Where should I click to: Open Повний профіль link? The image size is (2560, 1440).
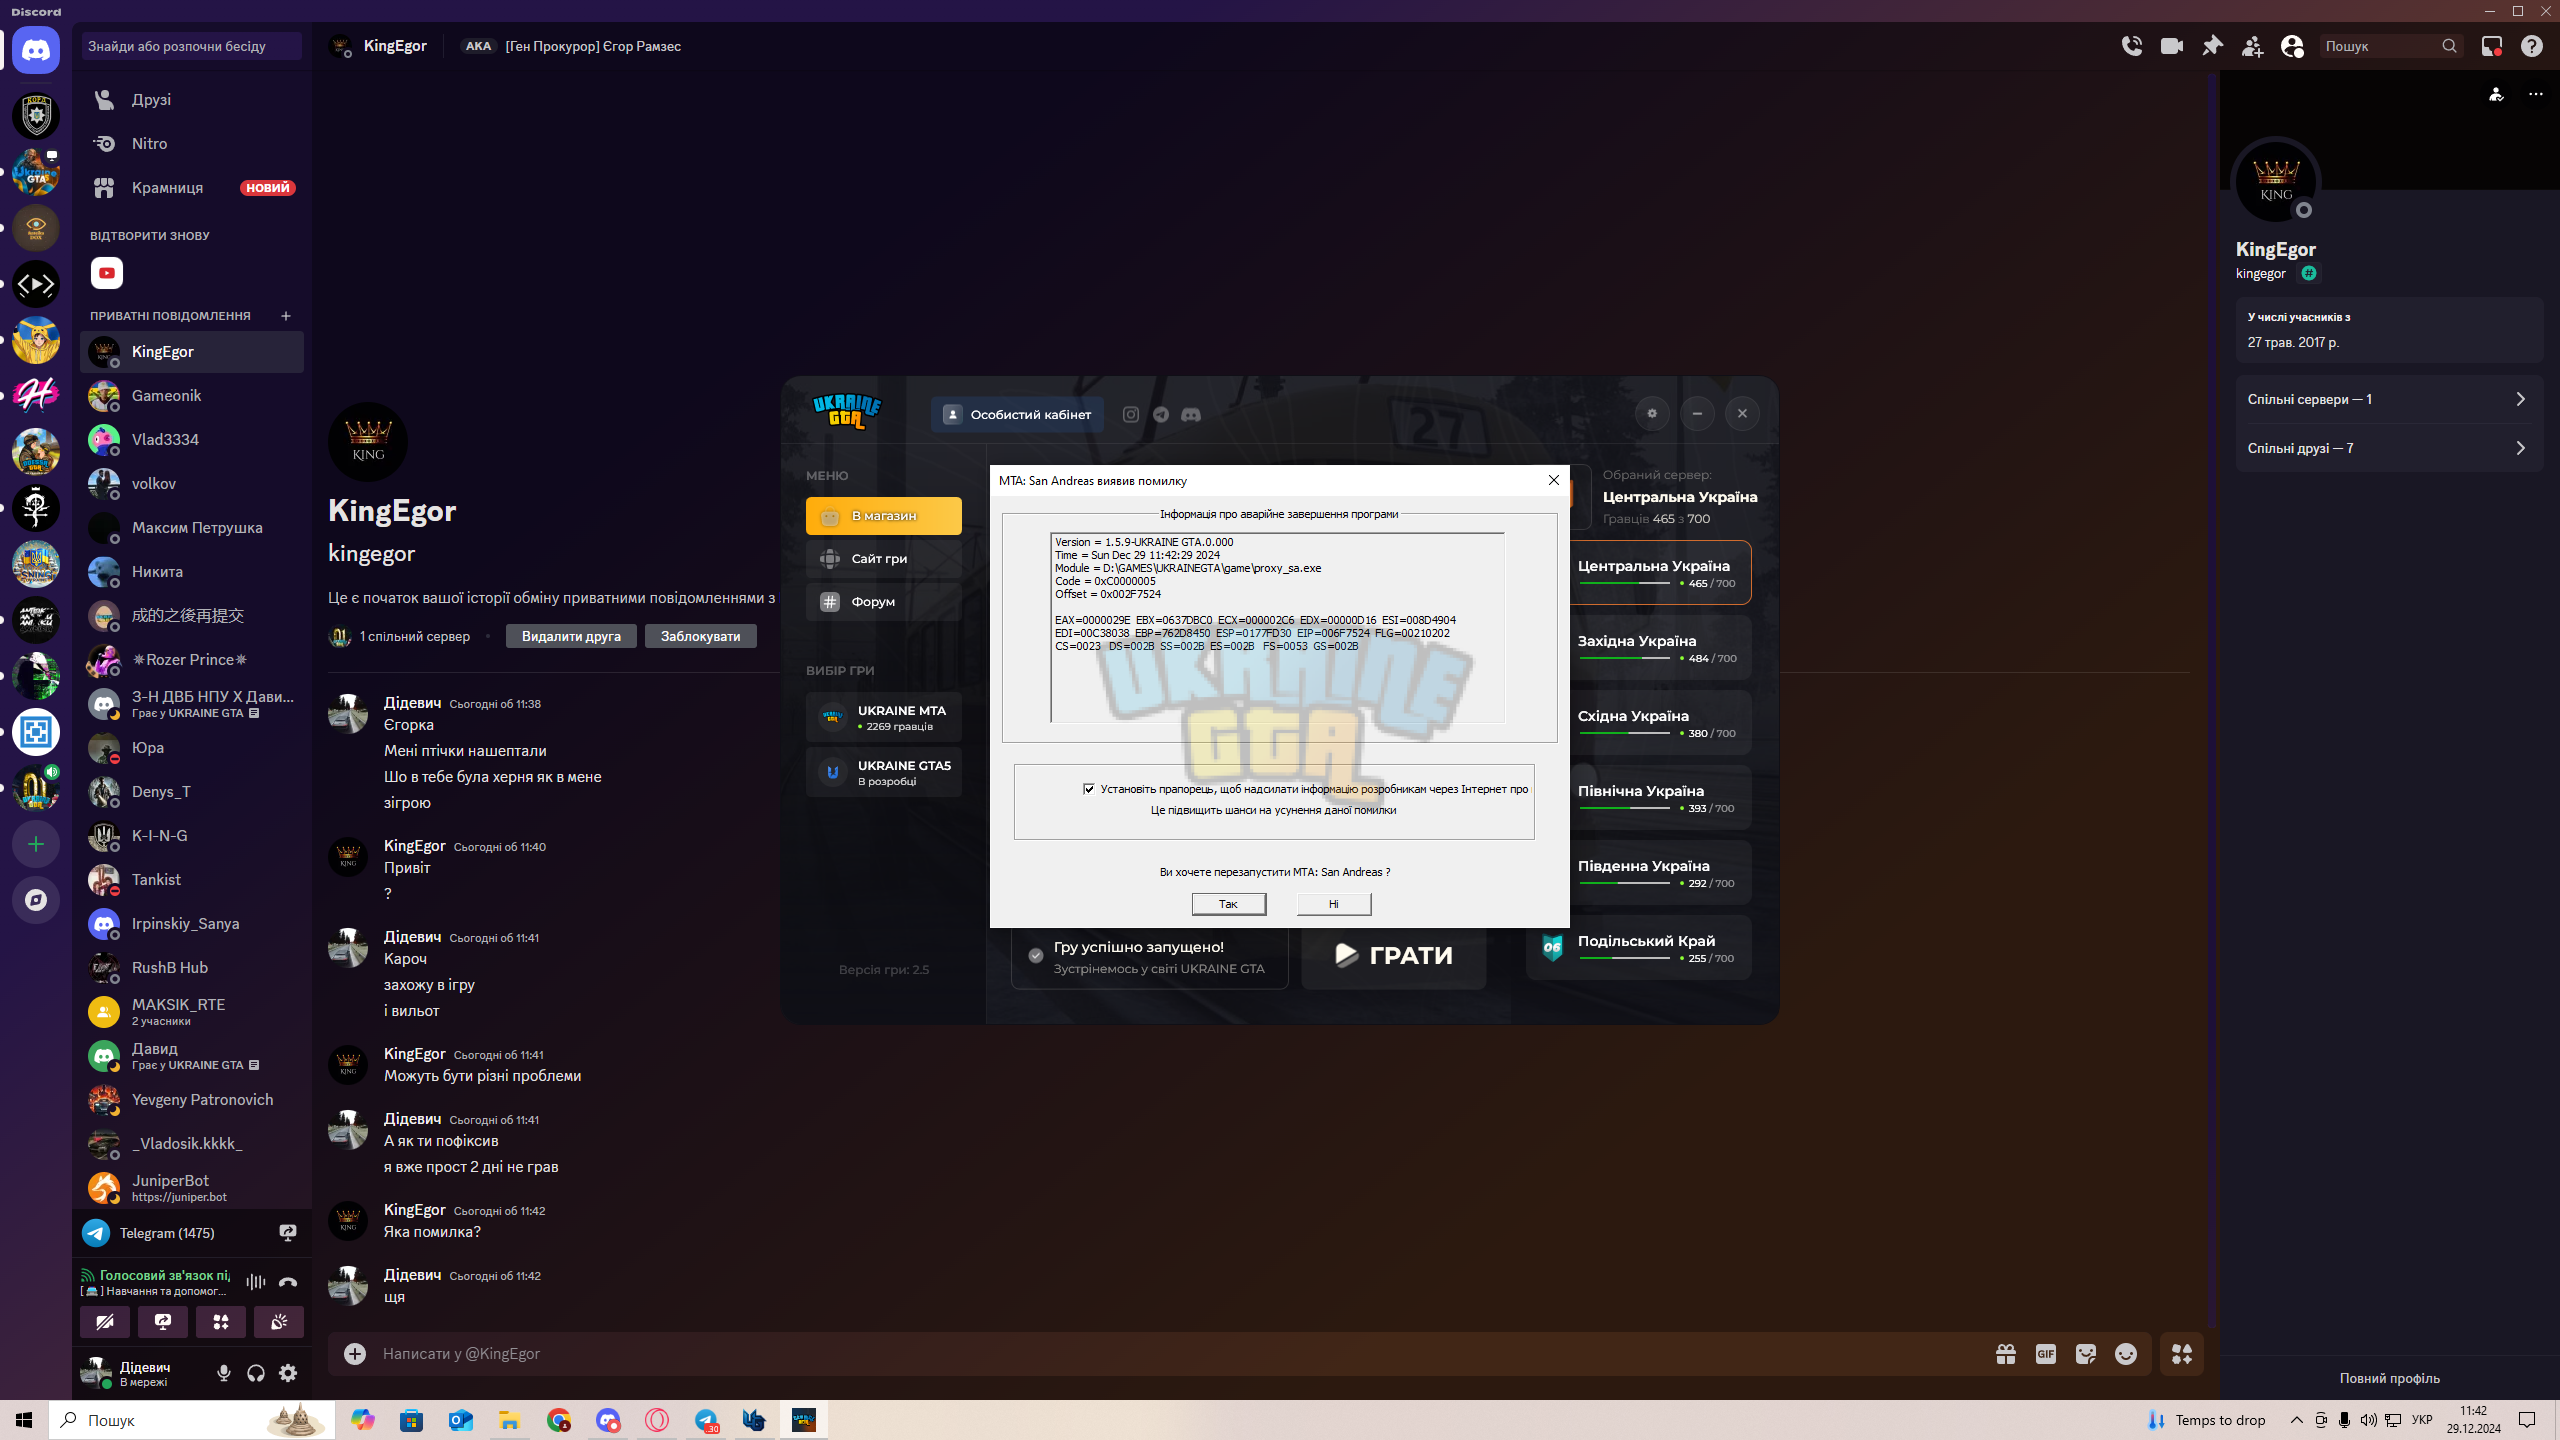tap(2390, 1378)
